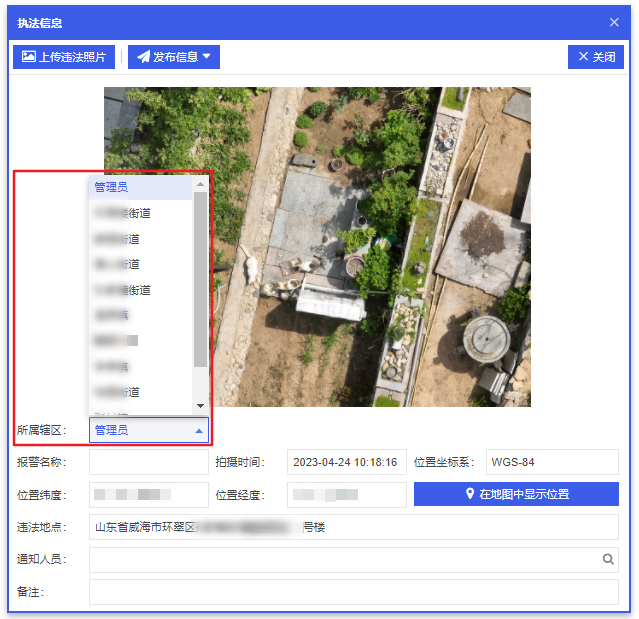The height and width of the screenshot is (619, 639).
Task: Click the 拍摄时间 date time field
Action: click(x=346, y=462)
